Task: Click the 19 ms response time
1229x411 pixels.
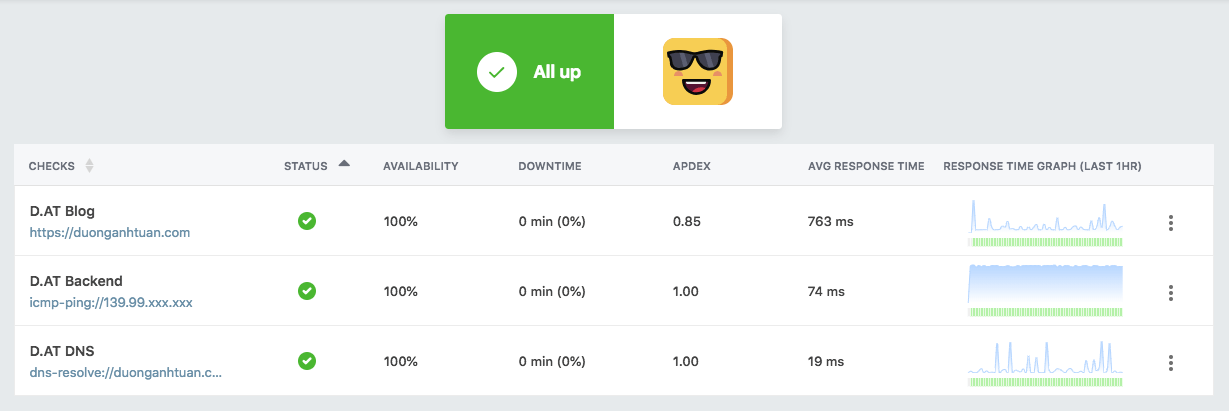Action: (x=826, y=362)
